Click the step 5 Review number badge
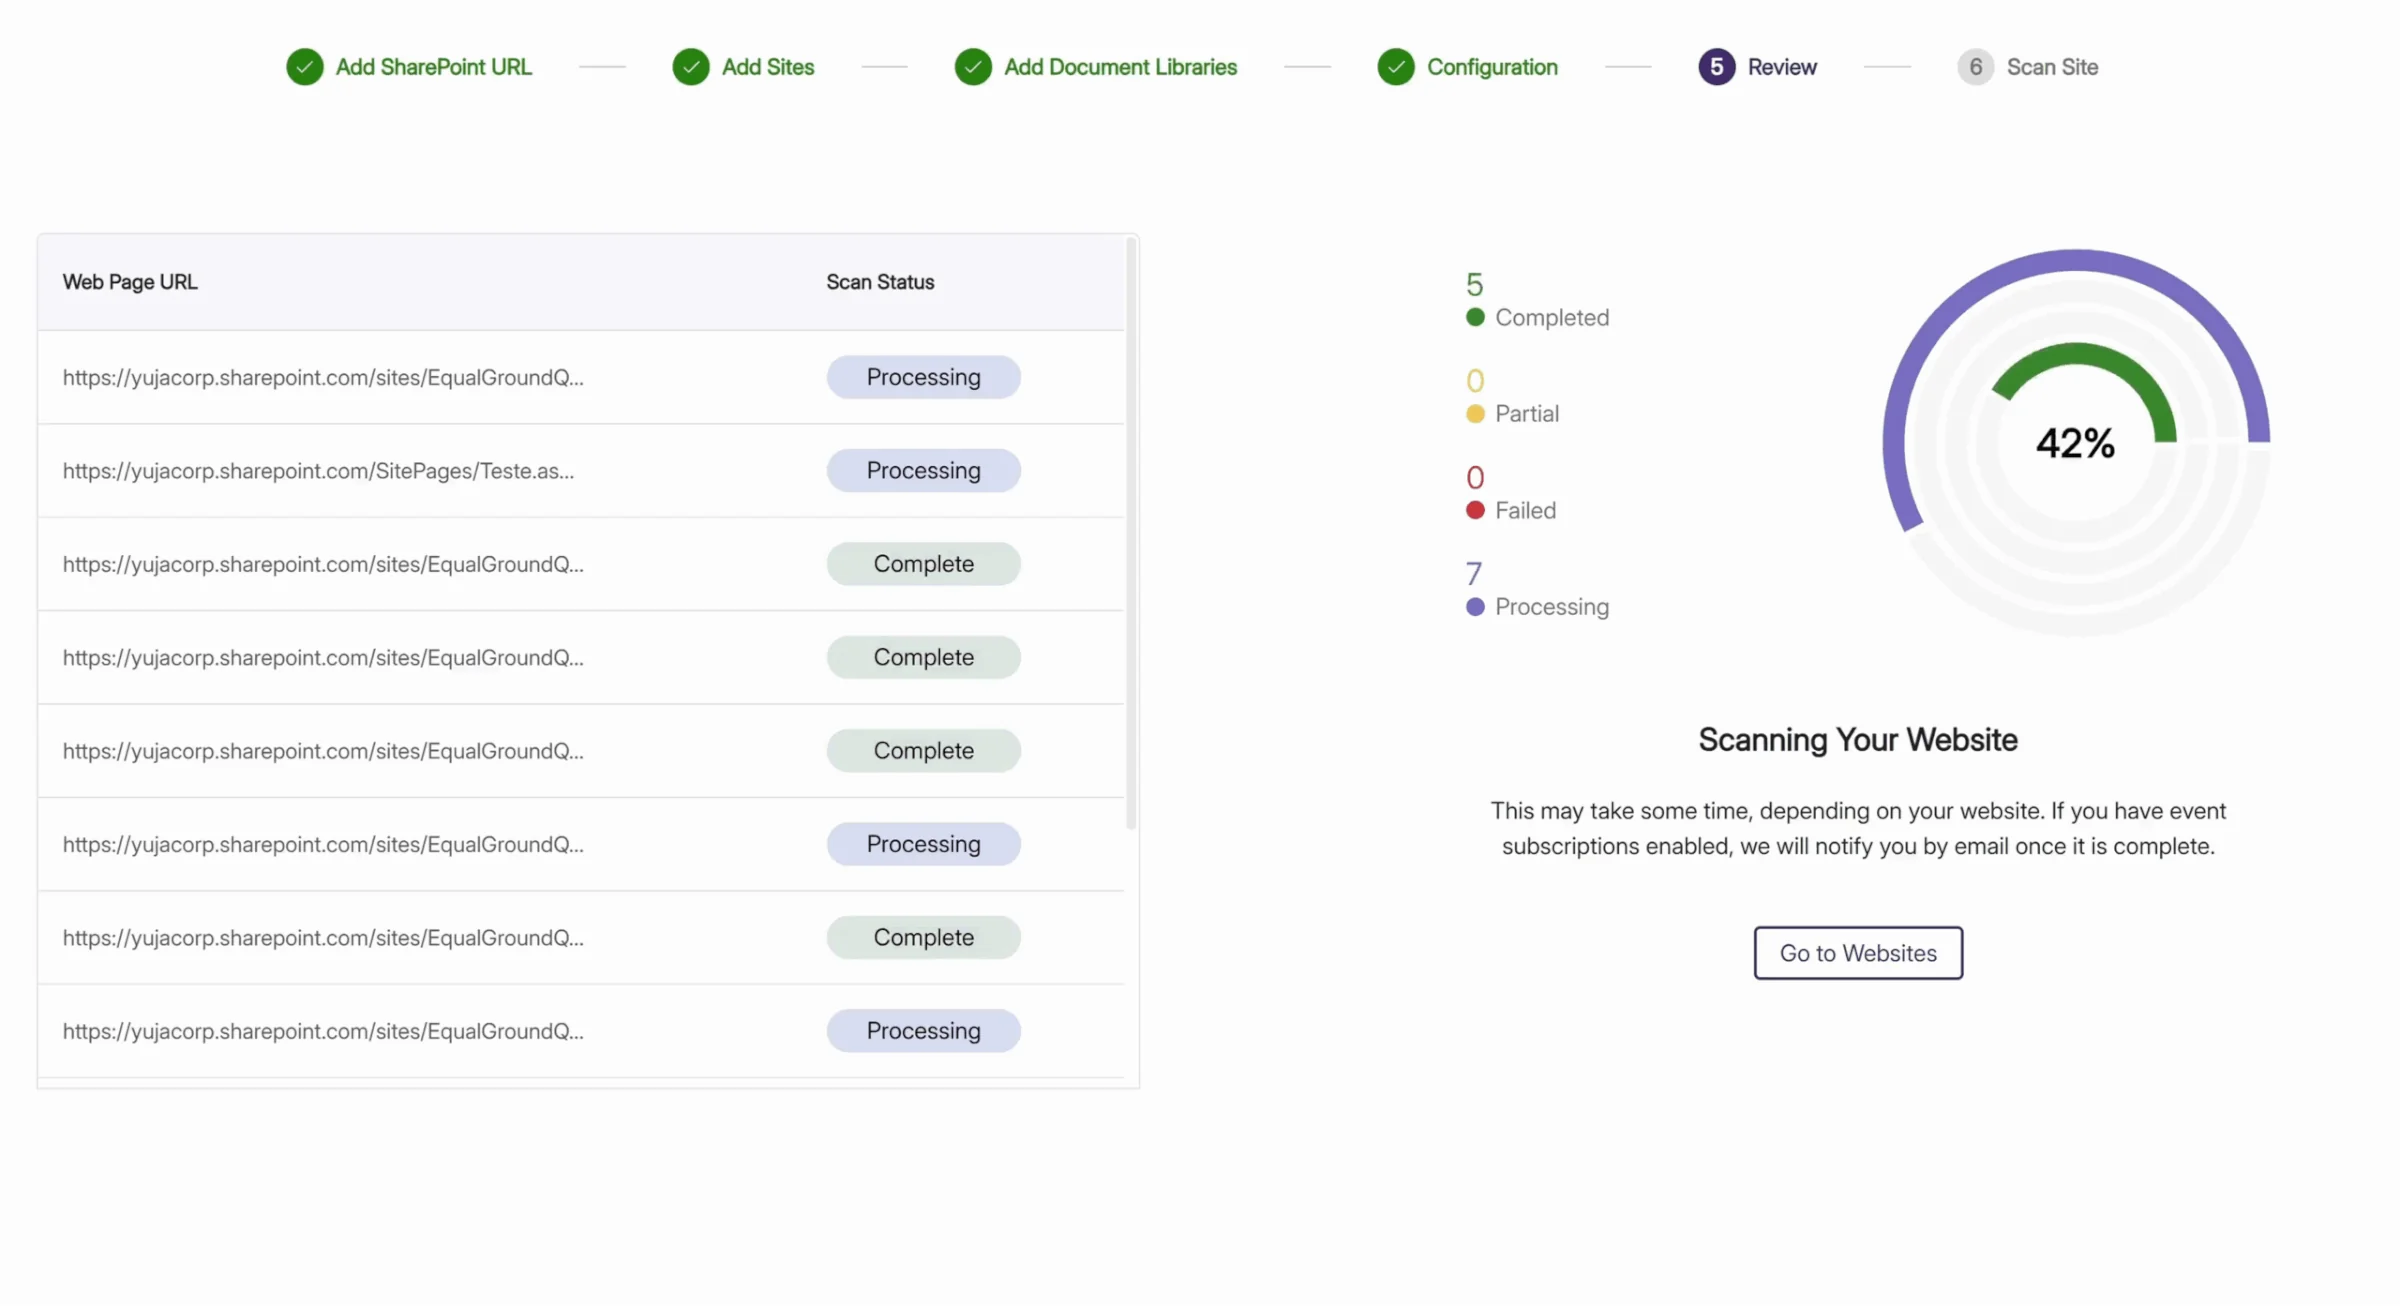 [1716, 67]
